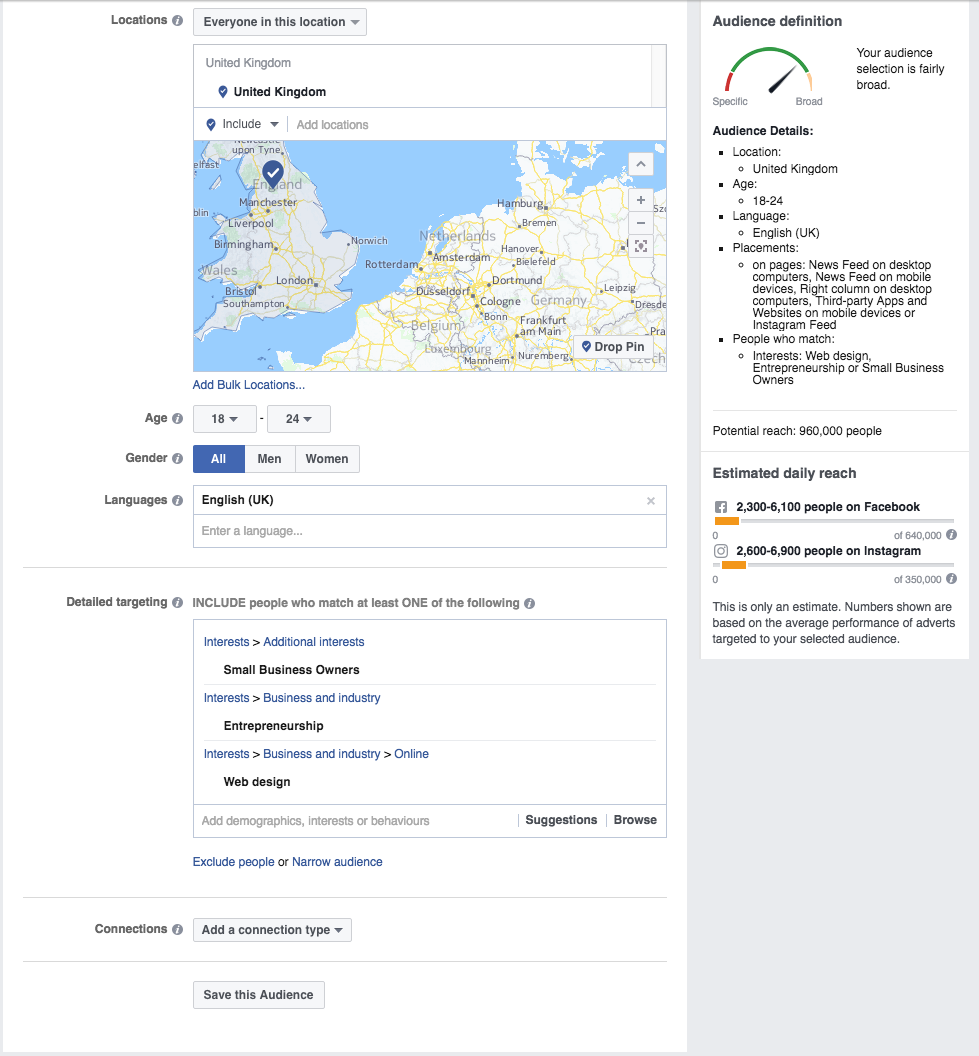979x1056 pixels.
Task: Click the map fullscreen icon
Action: point(641,246)
